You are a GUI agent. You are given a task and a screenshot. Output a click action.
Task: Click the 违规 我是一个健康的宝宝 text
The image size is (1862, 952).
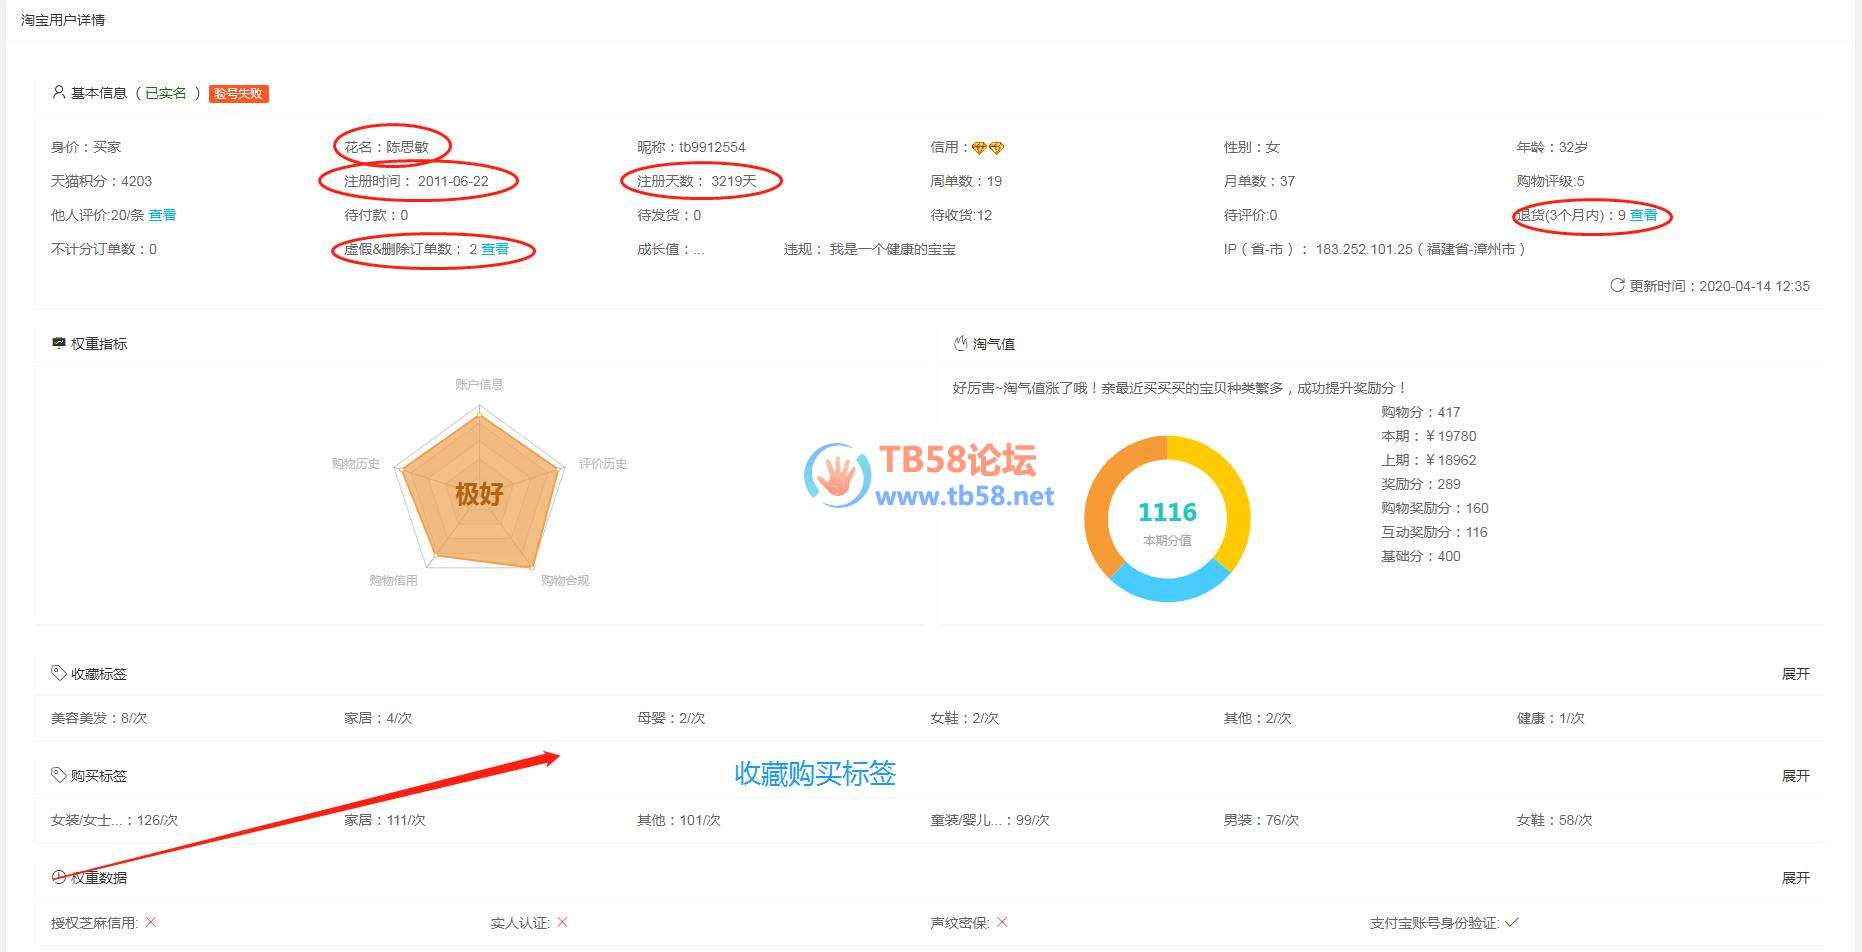pos(870,249)
